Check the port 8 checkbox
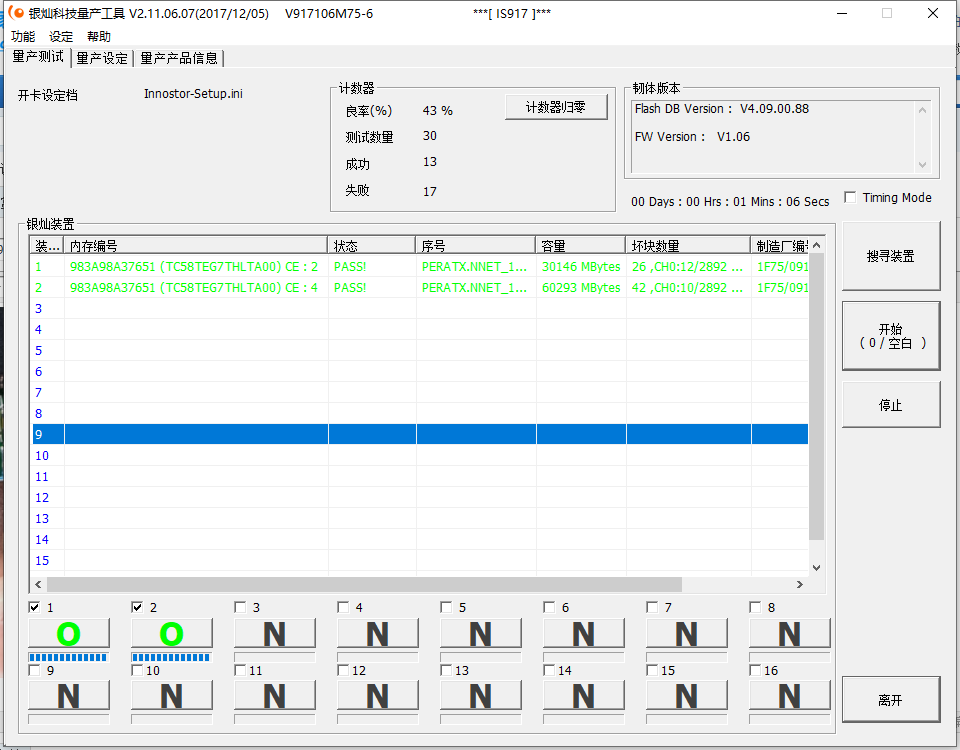The image size is (960, 750). (755, 607)
